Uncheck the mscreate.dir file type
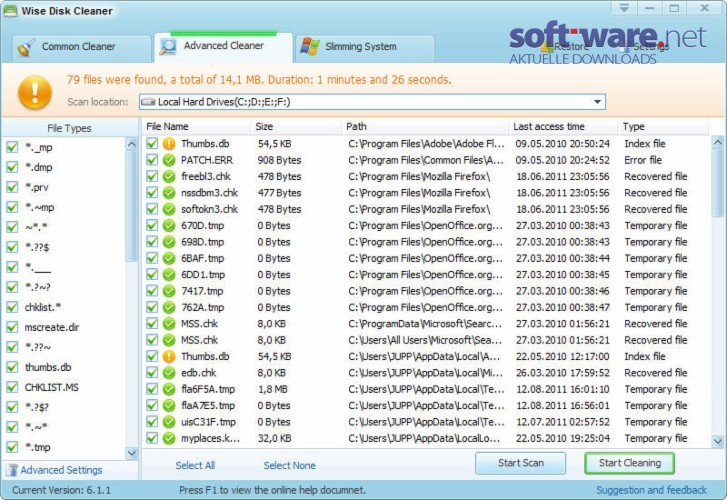The height and width of the screenshot is (500, 727). (x=12, y=327)
